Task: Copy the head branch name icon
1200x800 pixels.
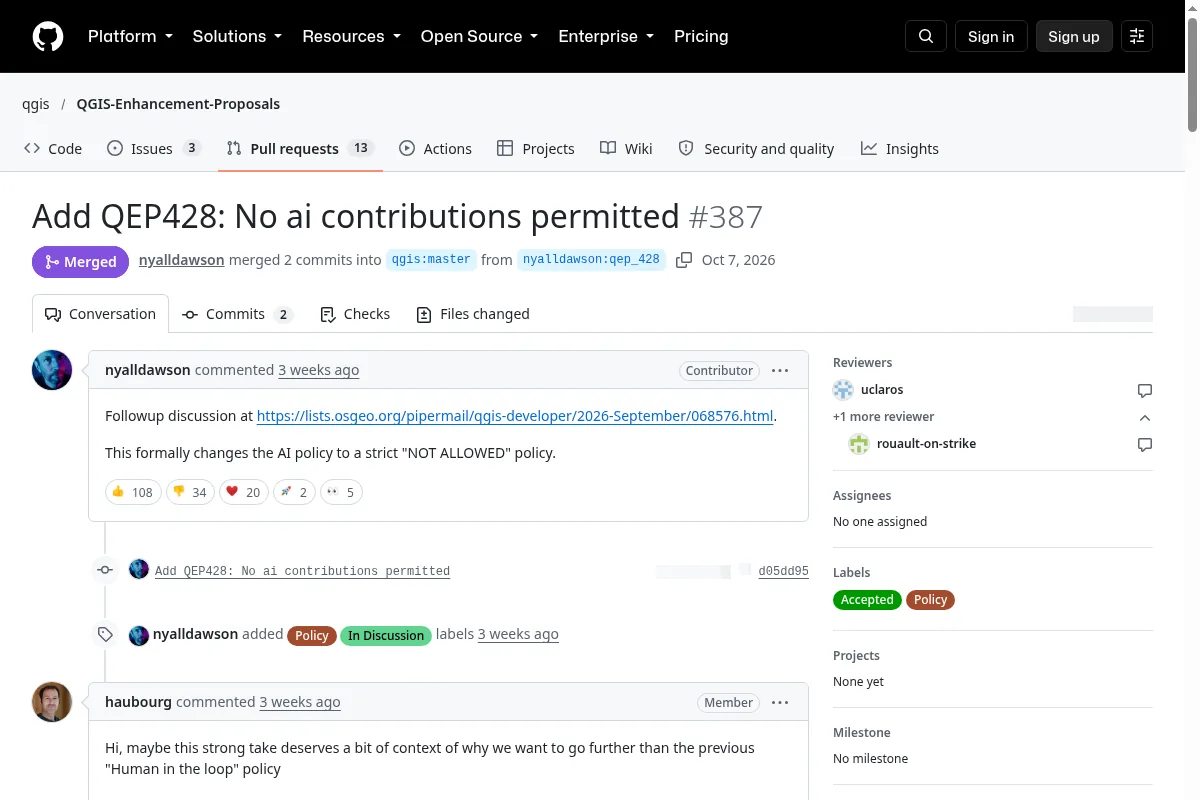Action: [684, 260]
